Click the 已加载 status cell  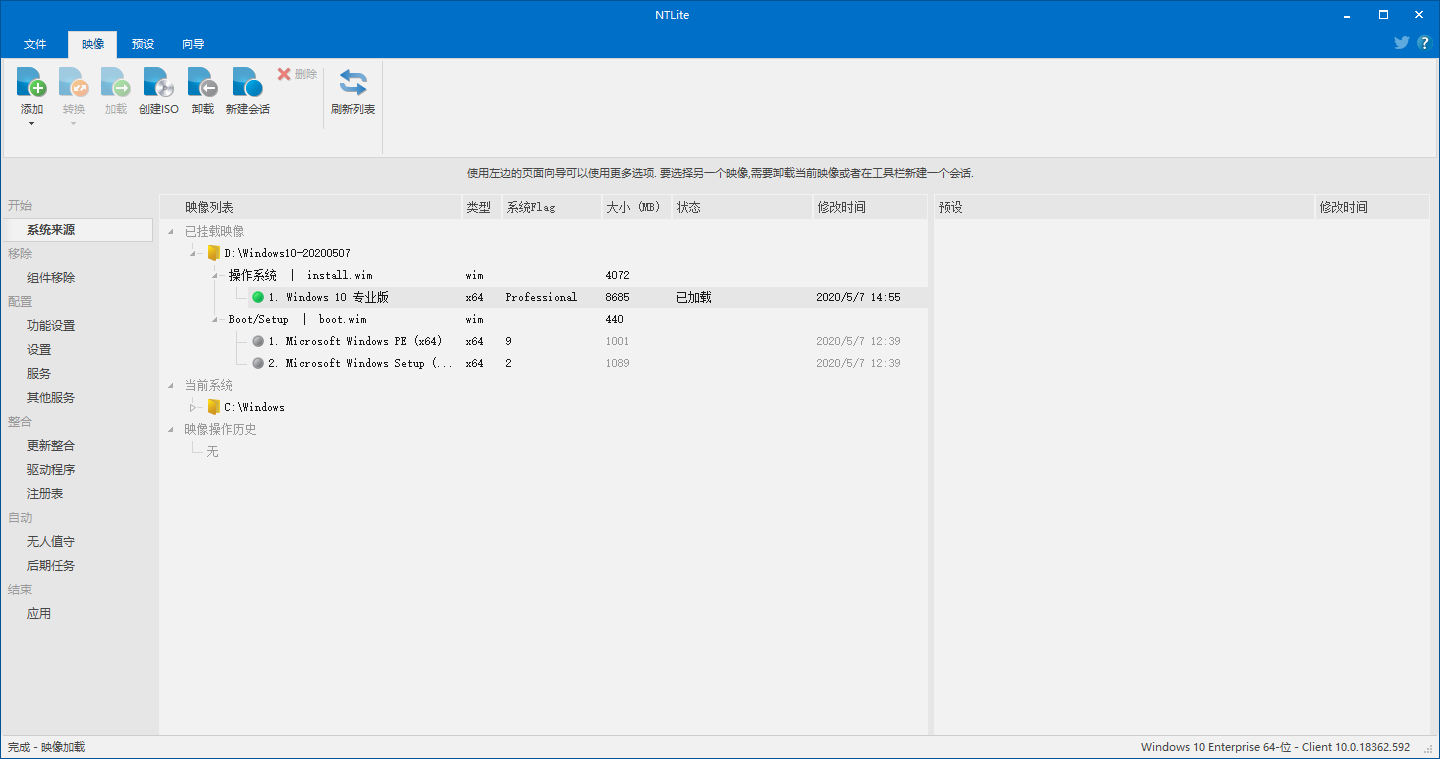(694, 297)
